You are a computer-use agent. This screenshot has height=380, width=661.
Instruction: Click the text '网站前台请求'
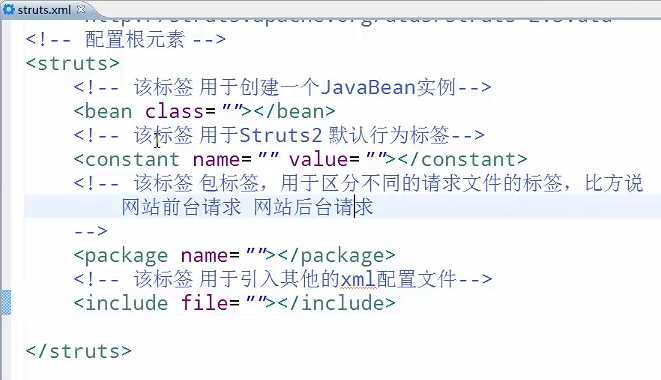coord(181,207)
